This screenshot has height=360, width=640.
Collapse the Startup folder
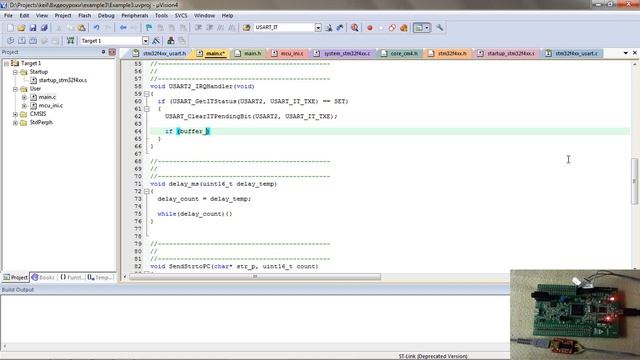coord(15,72)
